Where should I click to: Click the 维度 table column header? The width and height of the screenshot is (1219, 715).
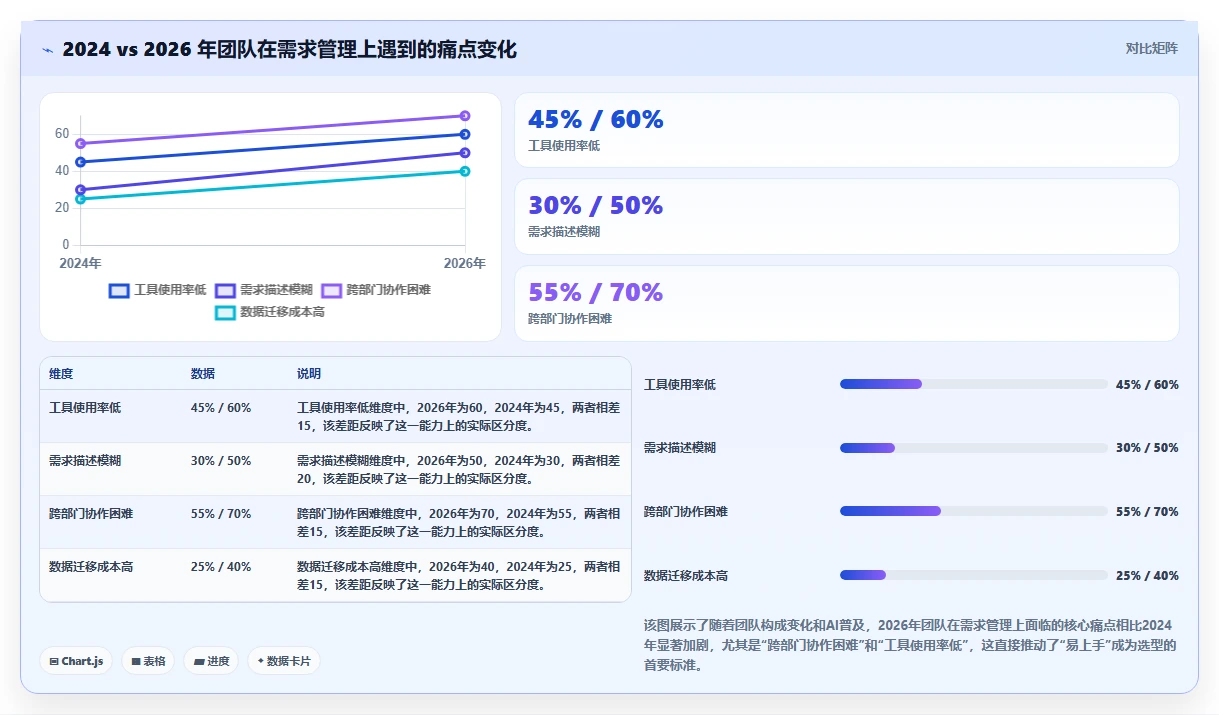(x=61, y=374)
